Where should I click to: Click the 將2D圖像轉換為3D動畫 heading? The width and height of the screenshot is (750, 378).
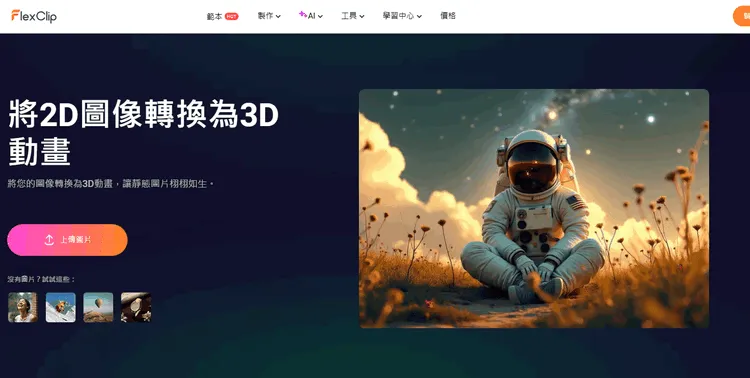coord(143,133)
